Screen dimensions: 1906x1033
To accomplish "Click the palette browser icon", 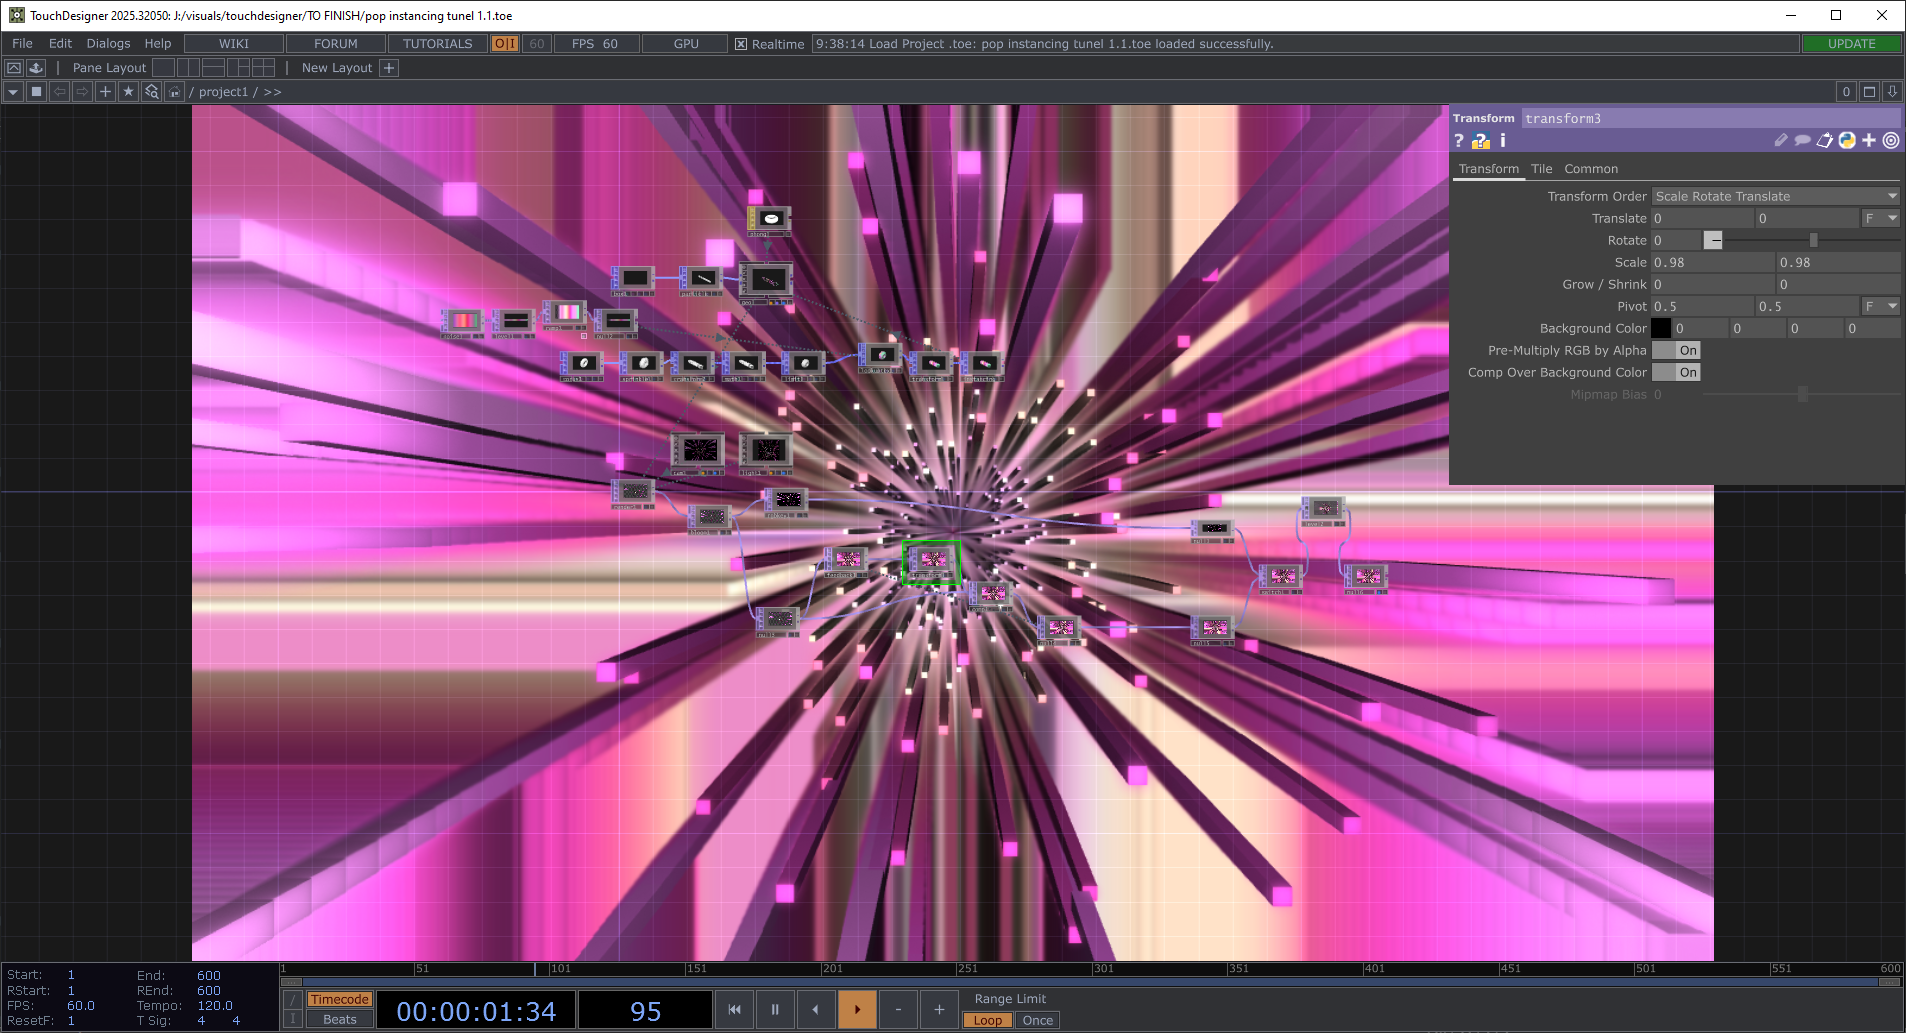I will coord(14,68).
